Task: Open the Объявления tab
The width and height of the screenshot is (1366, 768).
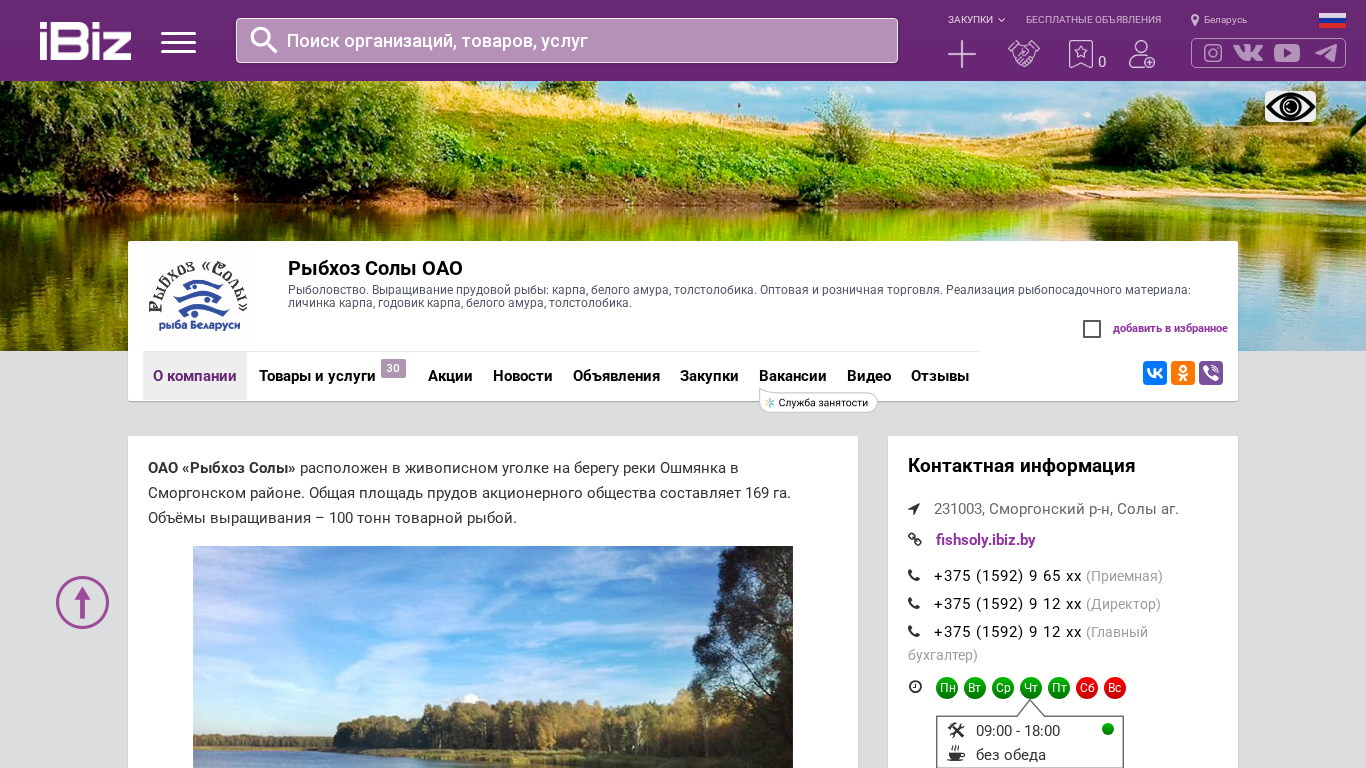Action: tap(616, 376)
